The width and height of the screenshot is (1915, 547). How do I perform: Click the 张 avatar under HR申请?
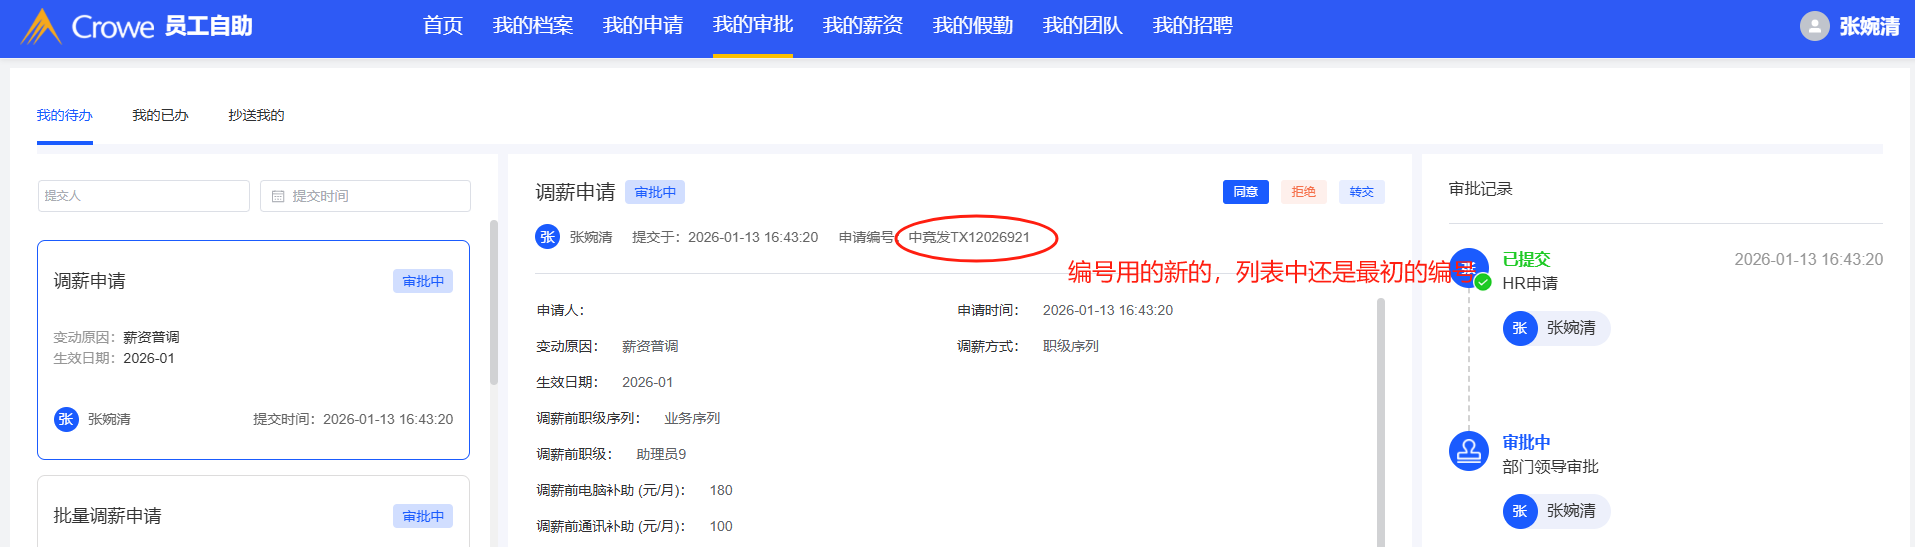click(x=1520, y=328)
